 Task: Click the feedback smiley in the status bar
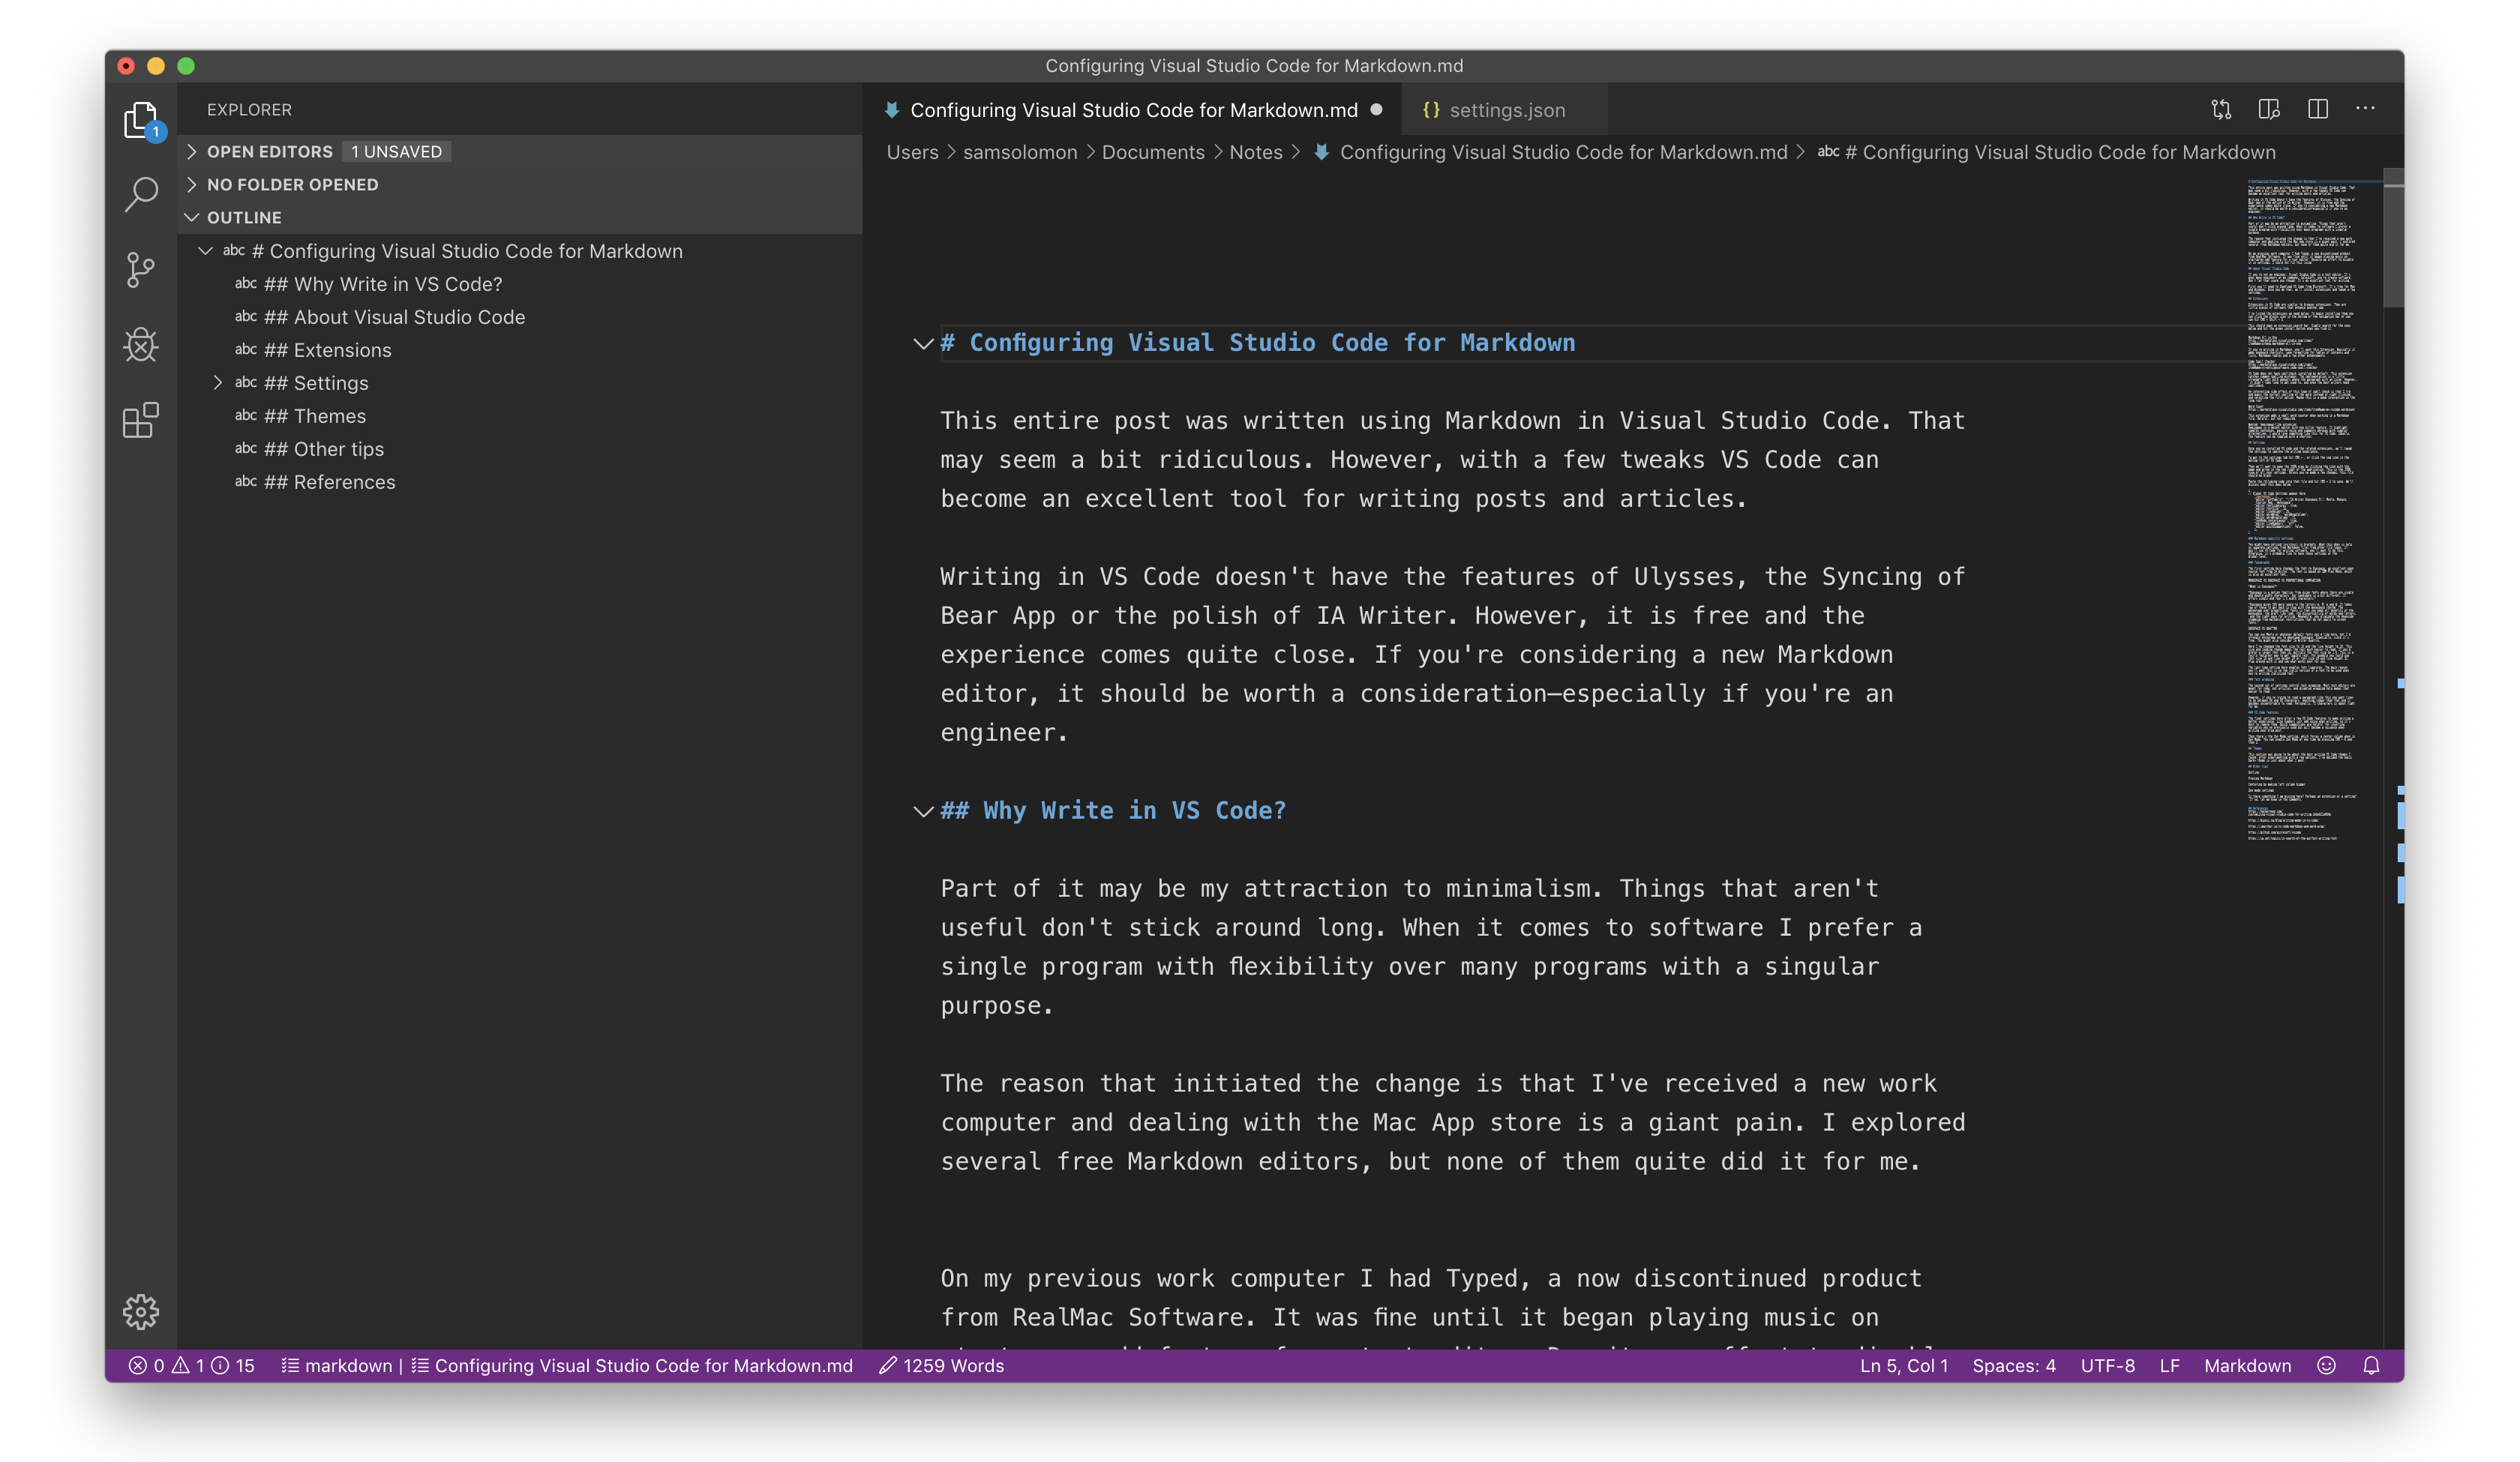pyautogui.click(x=2326, y=1365)
